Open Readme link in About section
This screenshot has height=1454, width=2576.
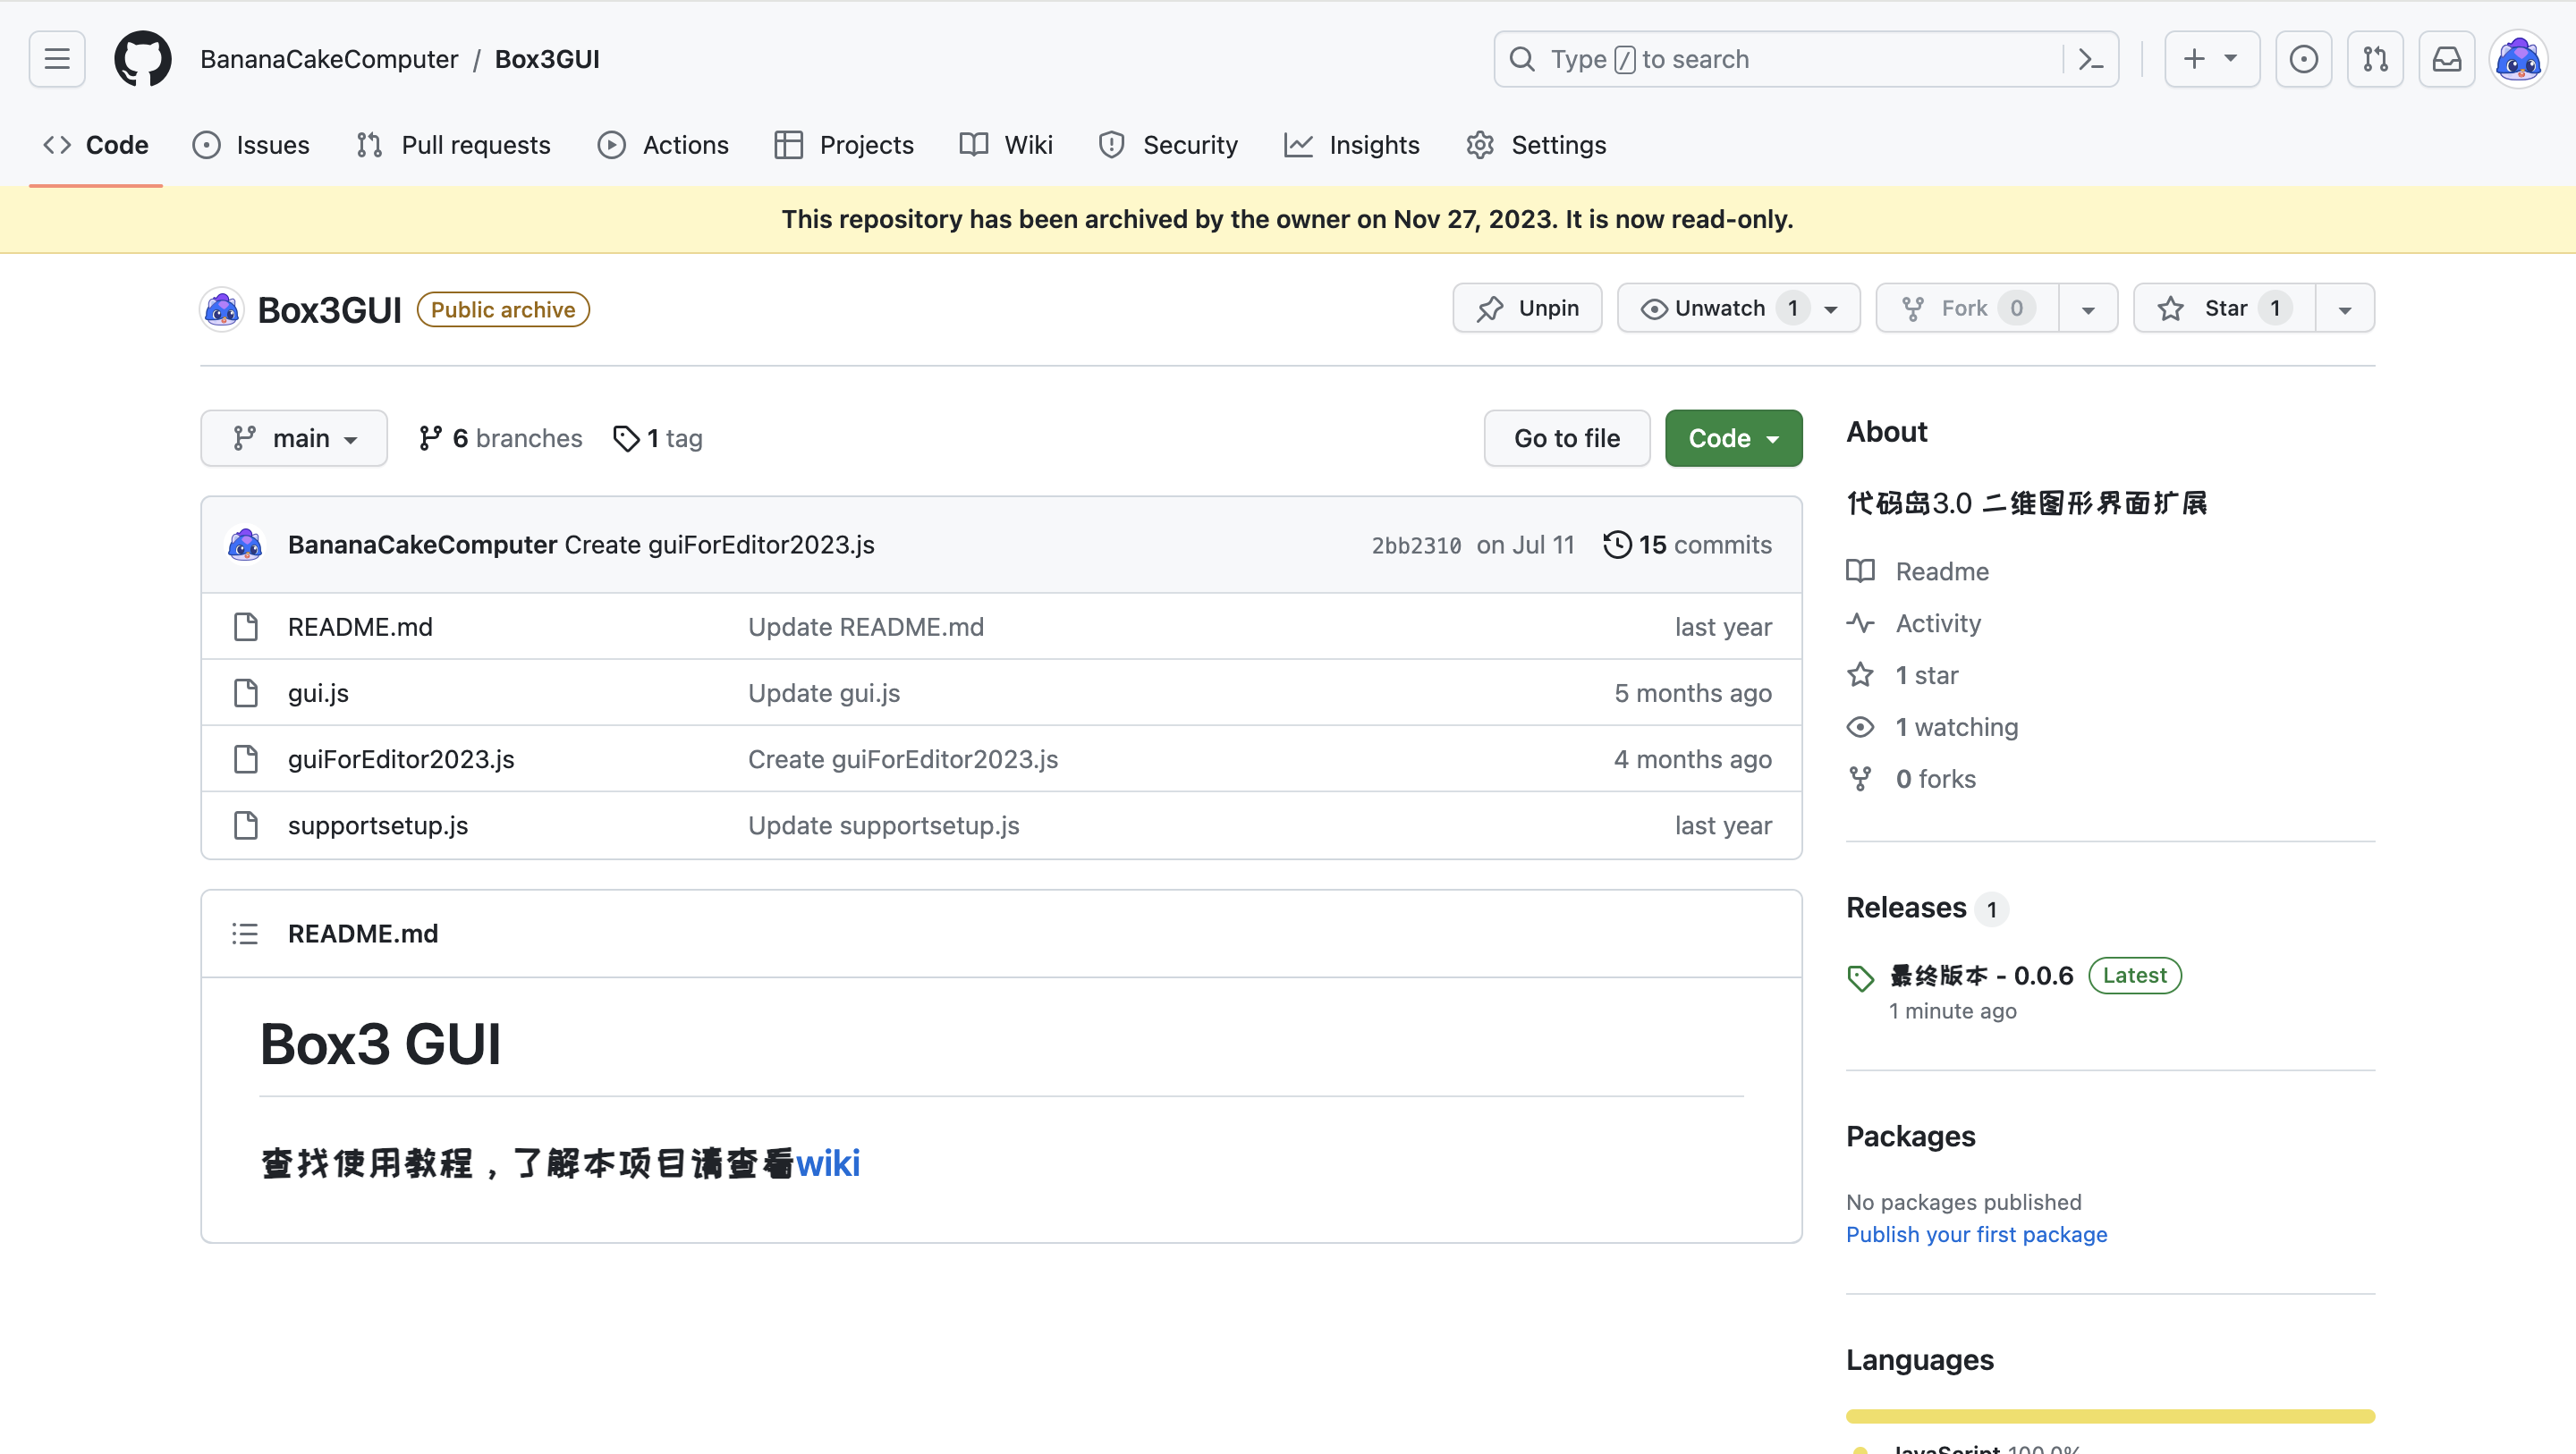coord(1918,571)
